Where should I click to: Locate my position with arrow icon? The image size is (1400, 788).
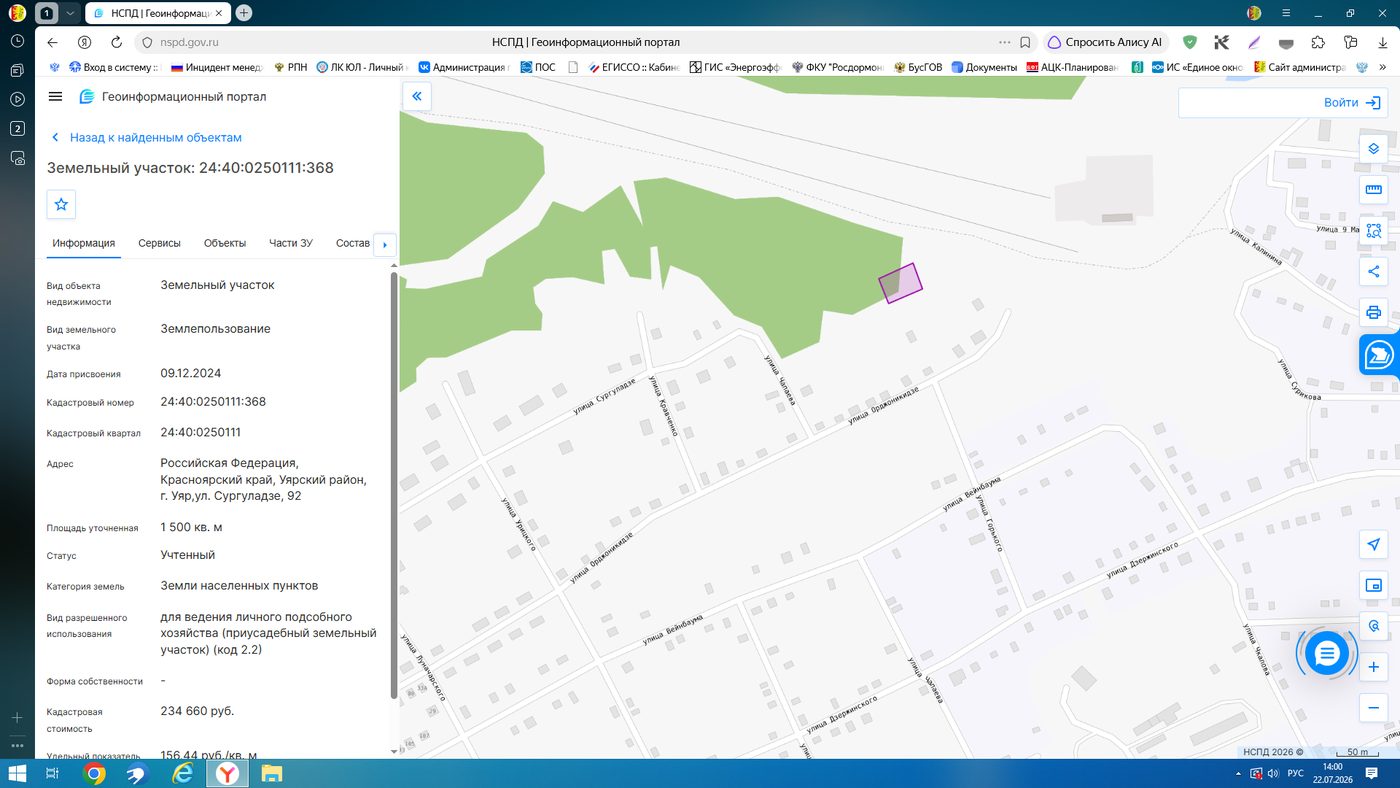click(x=1373, y=545)
